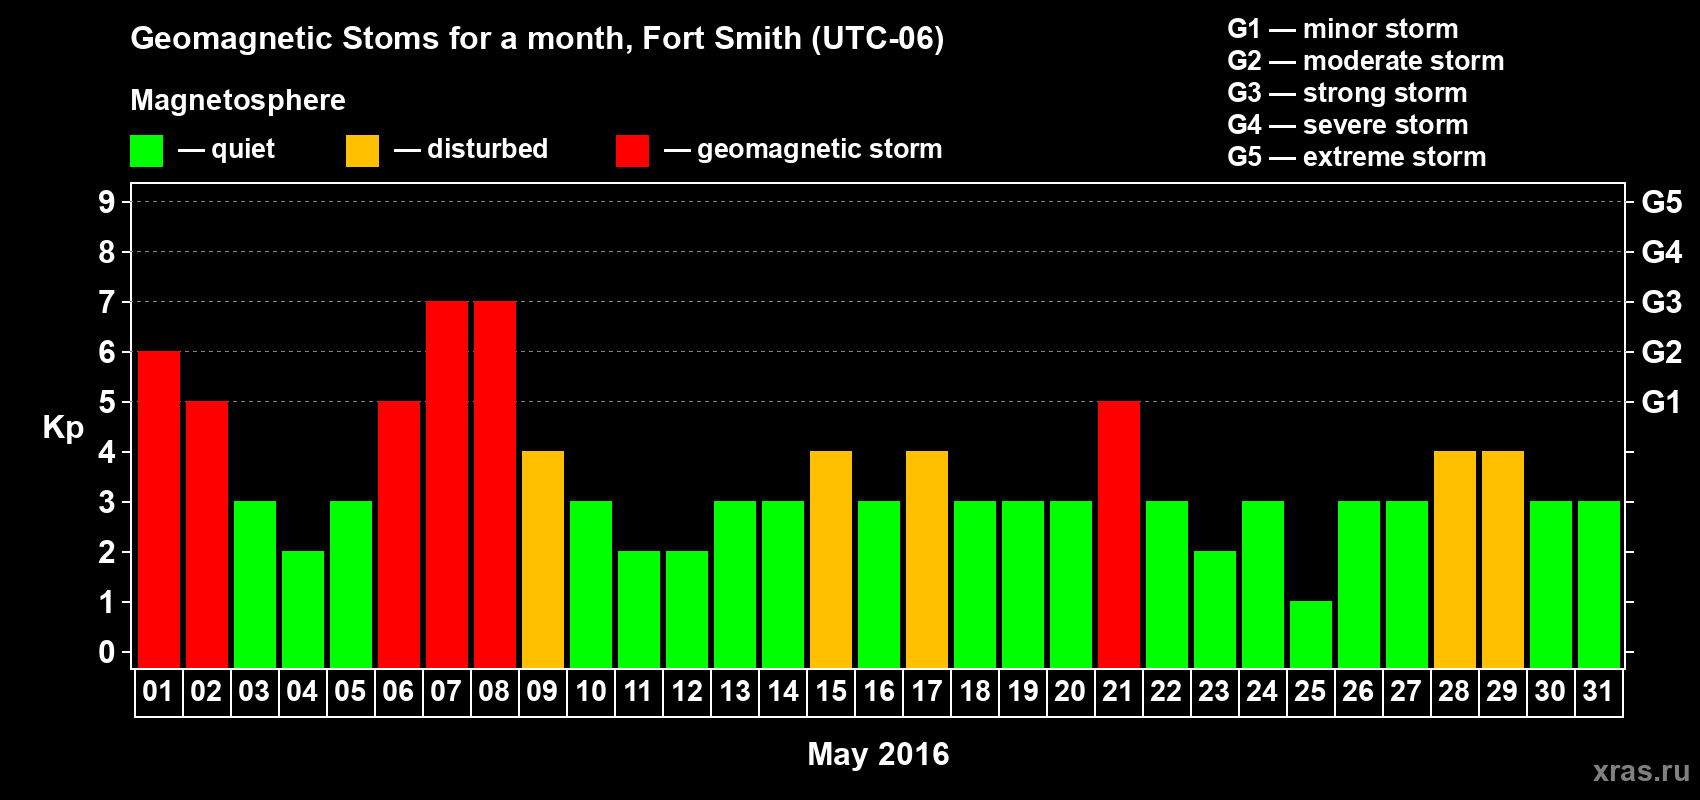Click the red bar for day 21

click(1119, 535)
